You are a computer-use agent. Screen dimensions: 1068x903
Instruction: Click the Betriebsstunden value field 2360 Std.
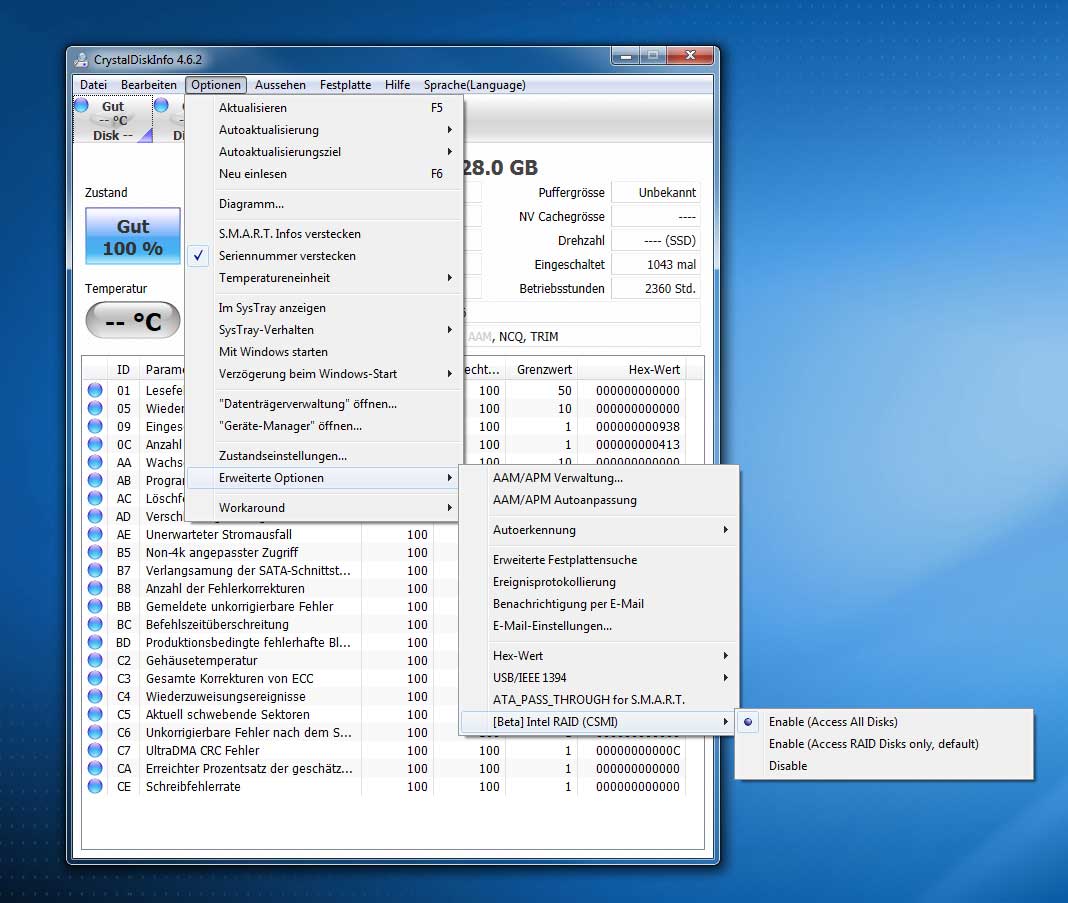coord(656,288)
